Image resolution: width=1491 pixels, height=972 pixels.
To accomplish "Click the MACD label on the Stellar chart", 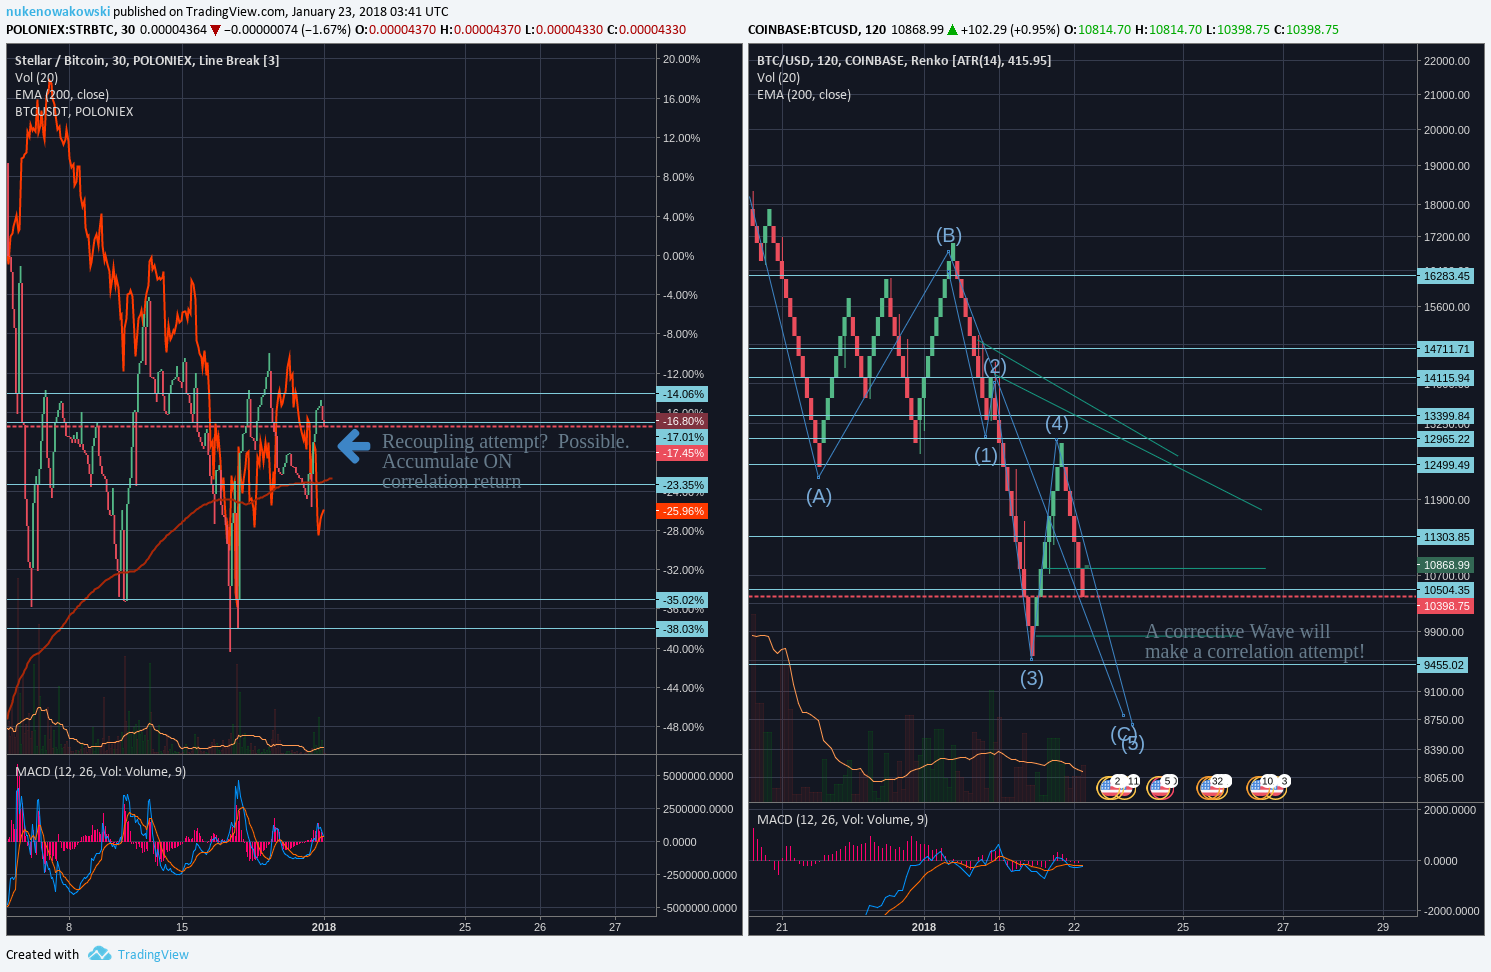I will click(100, 771).
